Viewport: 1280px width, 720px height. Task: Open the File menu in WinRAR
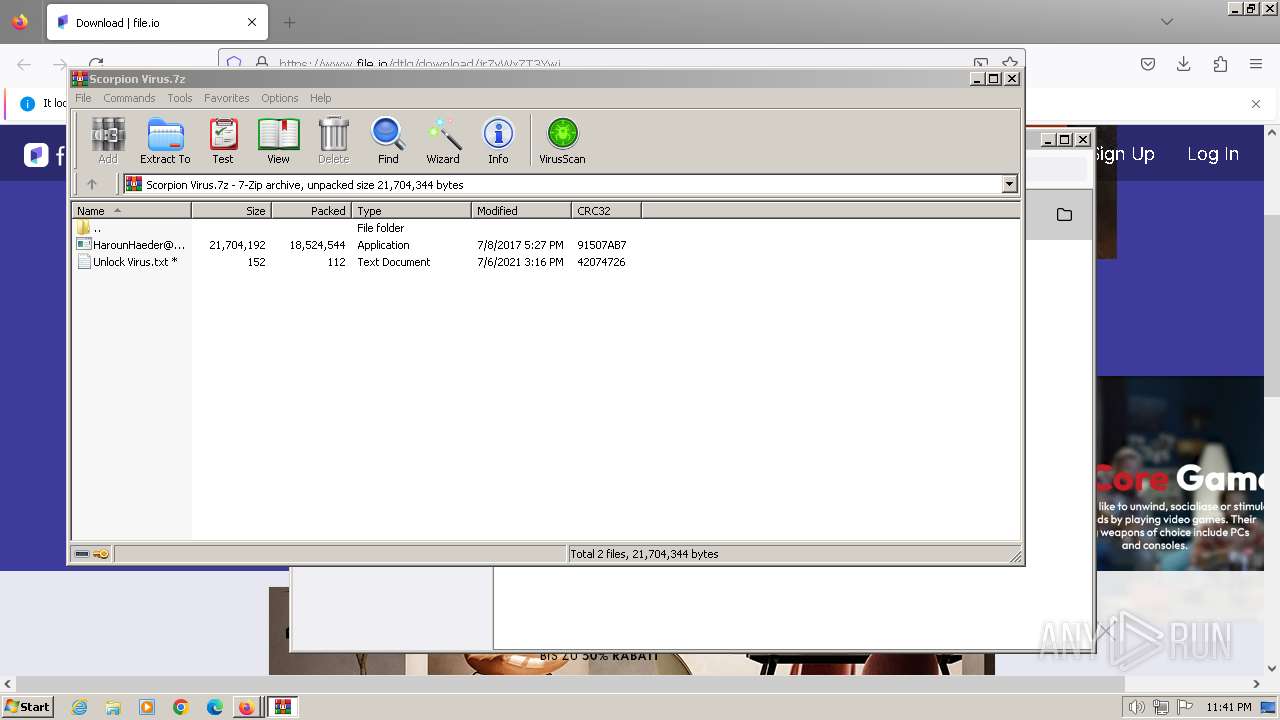[83, 98]
